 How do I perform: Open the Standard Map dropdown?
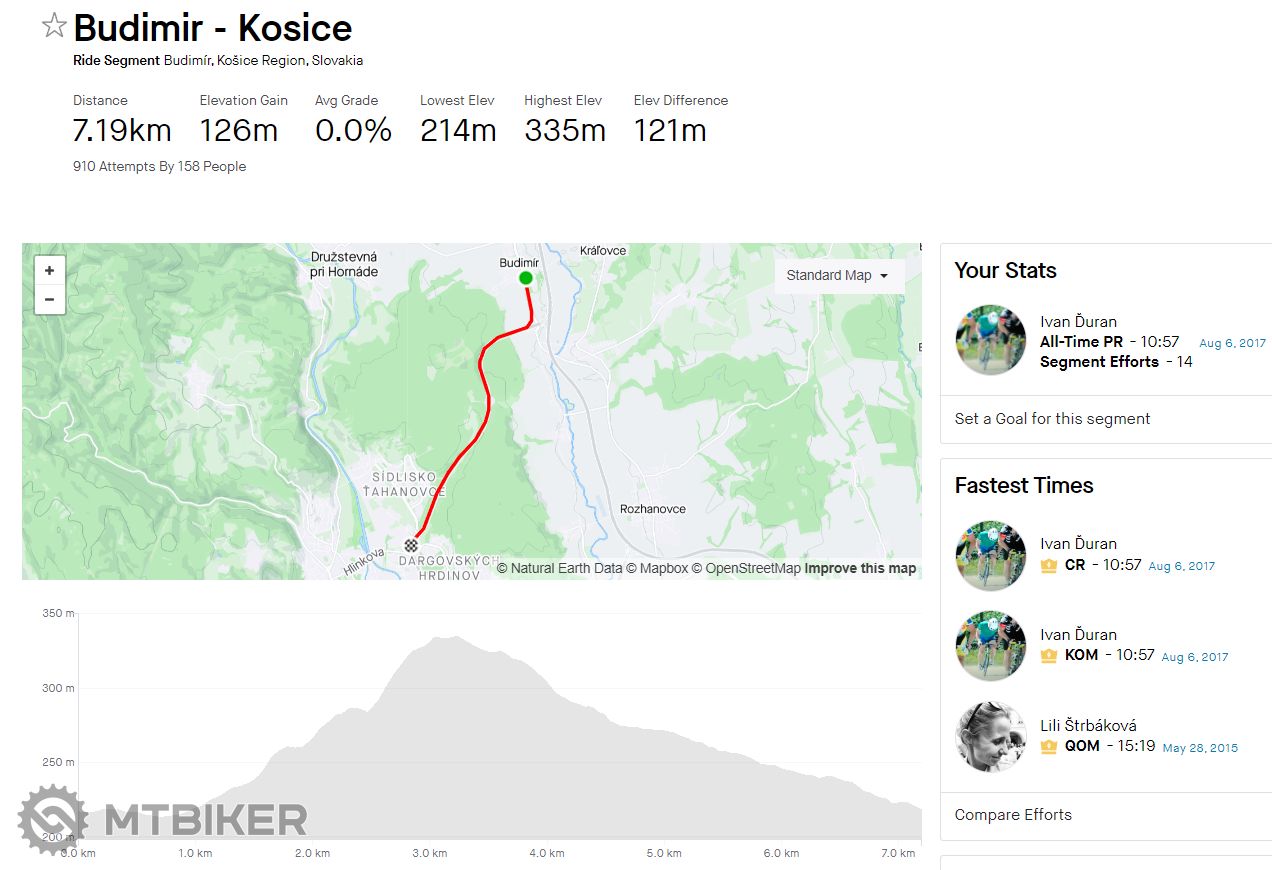tap(838, 275)
